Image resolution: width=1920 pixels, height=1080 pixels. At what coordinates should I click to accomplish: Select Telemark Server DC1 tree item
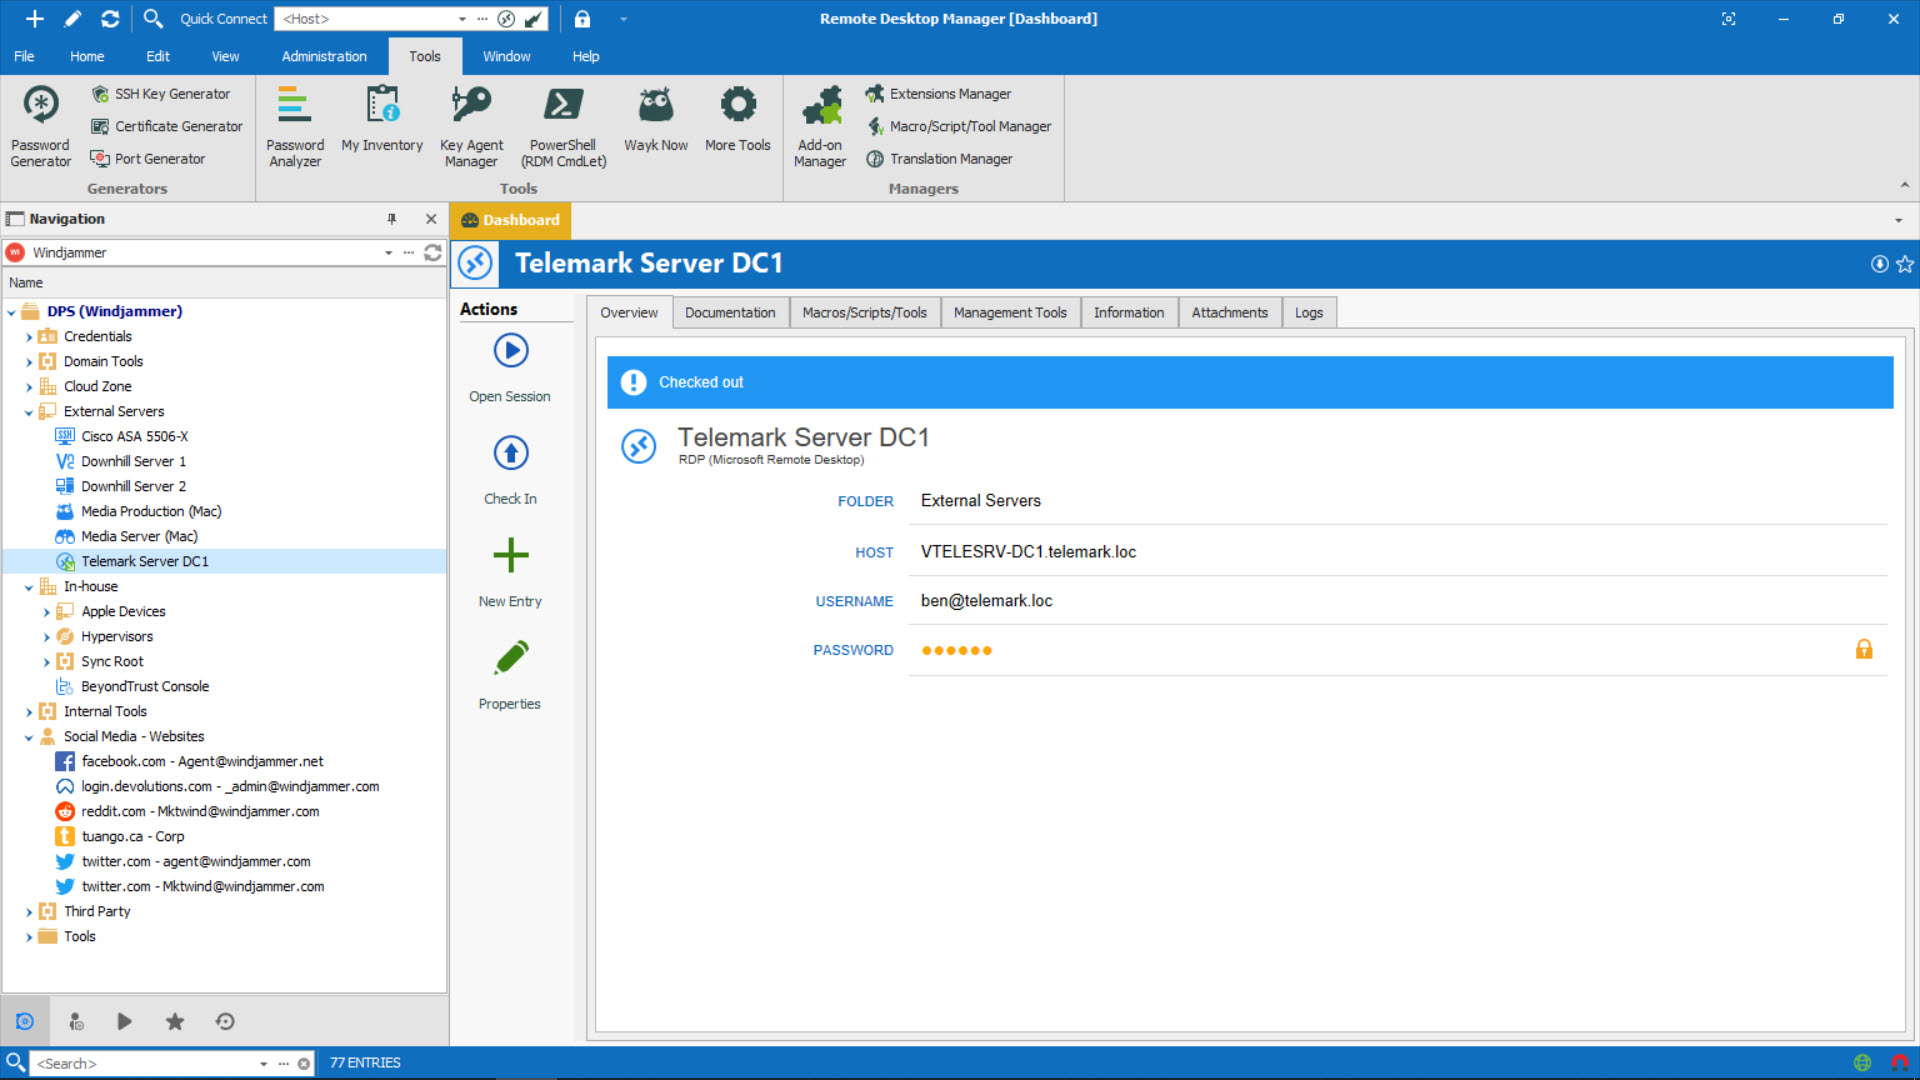click(145, 560)
